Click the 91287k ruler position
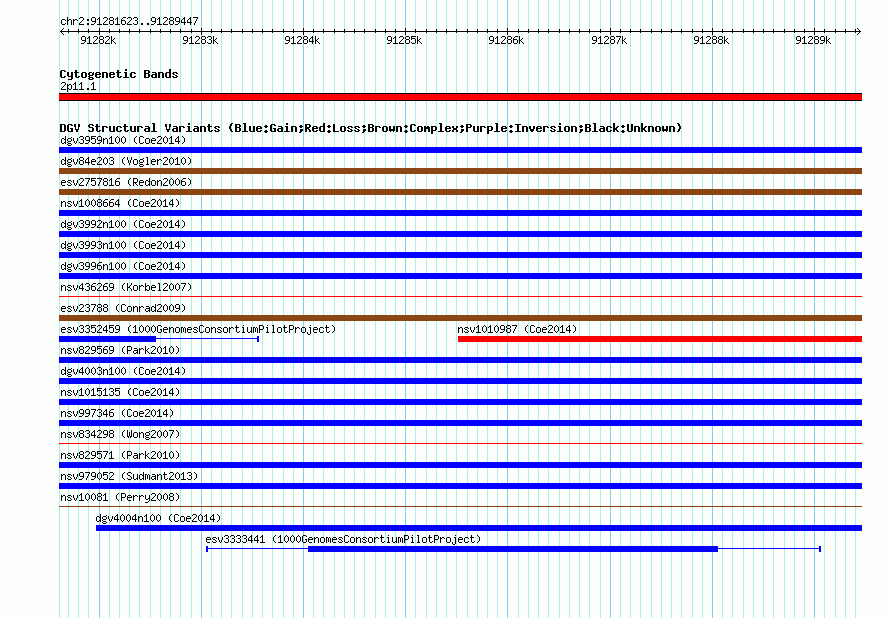 click(x=609, y=40)
